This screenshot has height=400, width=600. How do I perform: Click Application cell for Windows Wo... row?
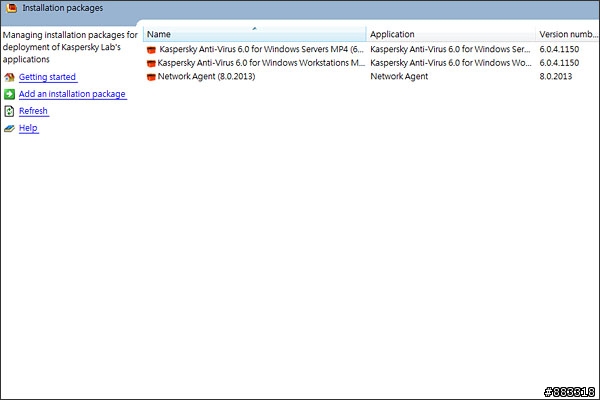click(451, 63)
